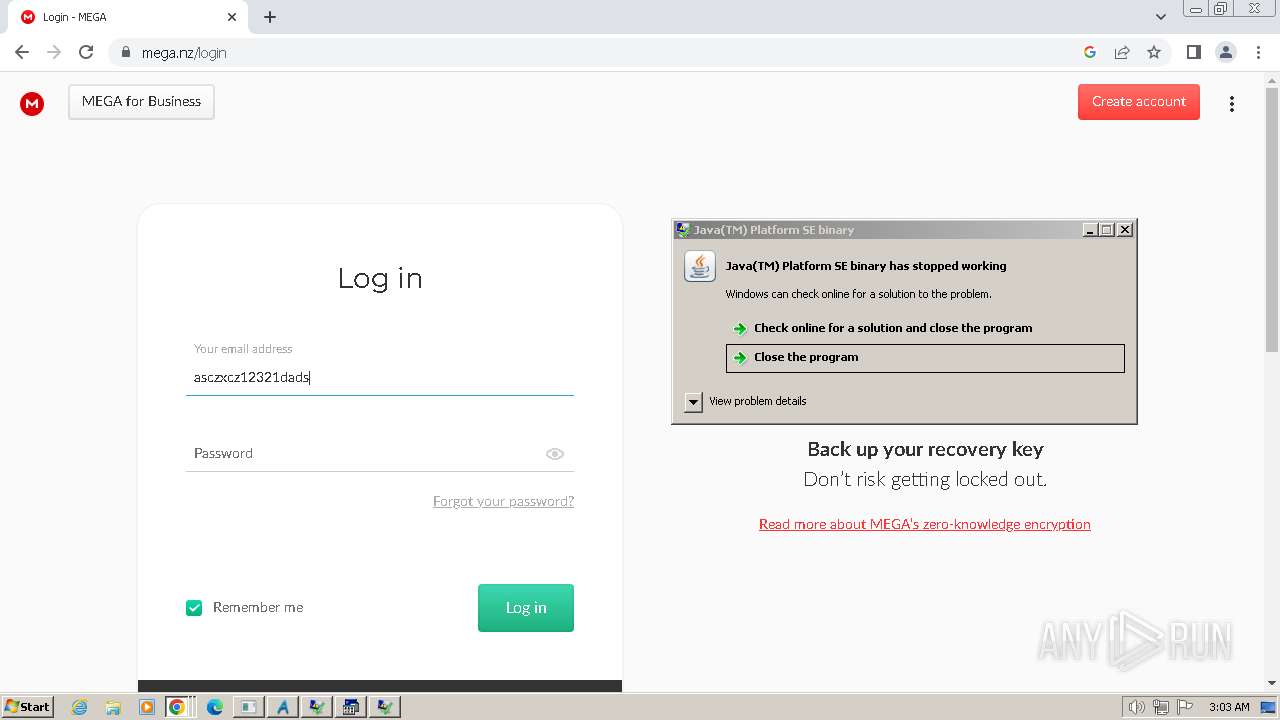Click the Java icon in dialog title bar
Image resolution: width=1280 pixels, height=720 pixels.
pyautogui.click(x=683, y=230)
